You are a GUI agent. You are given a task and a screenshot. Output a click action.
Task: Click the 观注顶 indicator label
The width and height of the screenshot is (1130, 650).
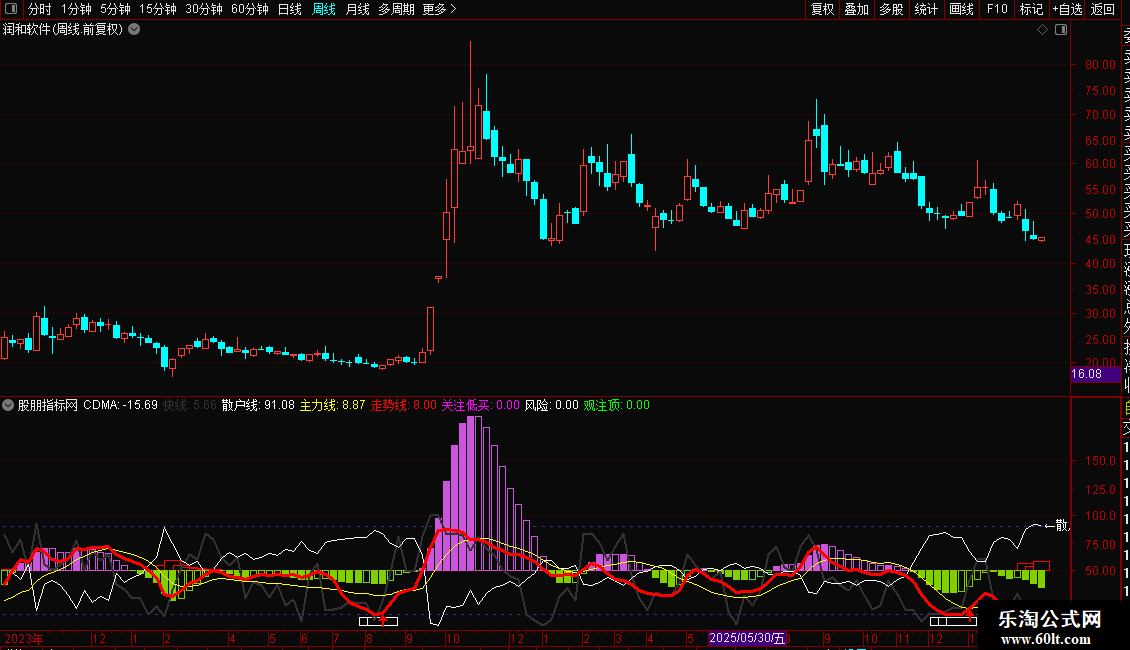pyautogui.click(x=616, y=405)
